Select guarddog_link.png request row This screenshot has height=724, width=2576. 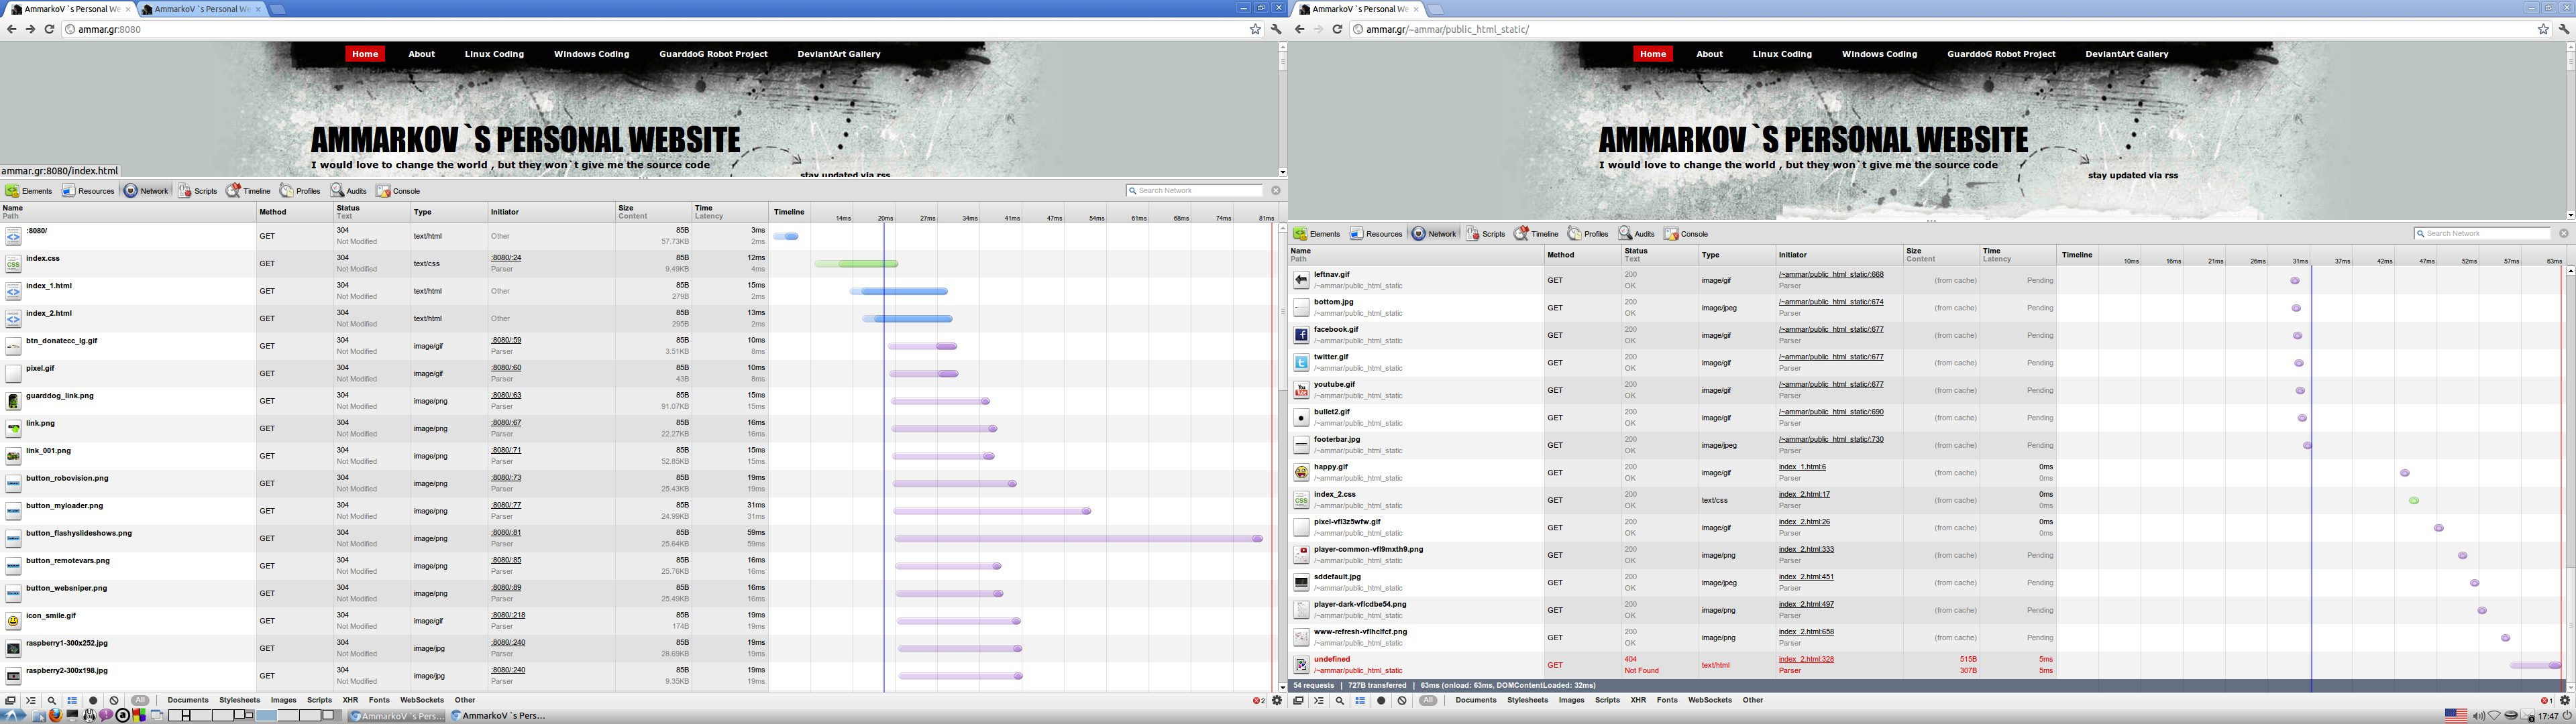(640, 401)
